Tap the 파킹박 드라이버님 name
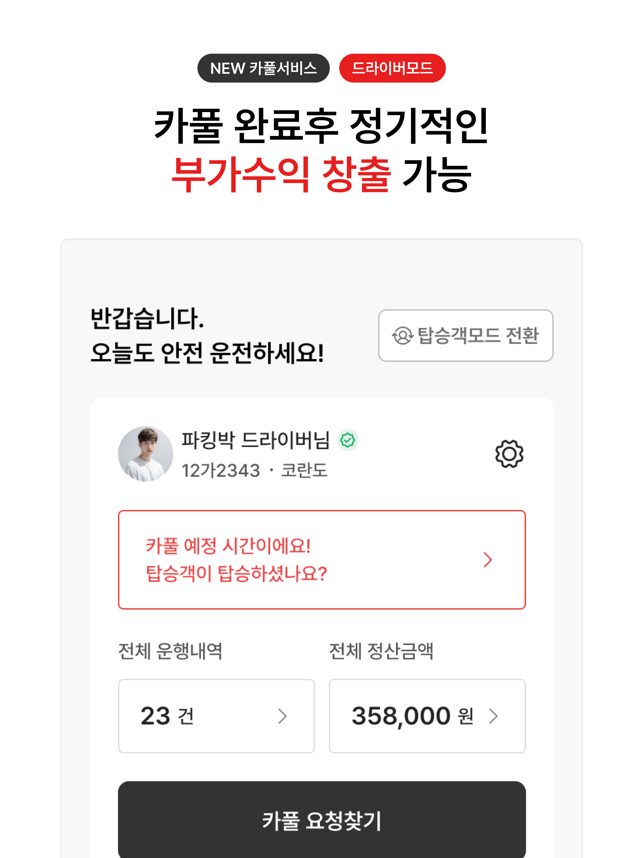This screenshot has height=858, width=643. pos(255,440)
